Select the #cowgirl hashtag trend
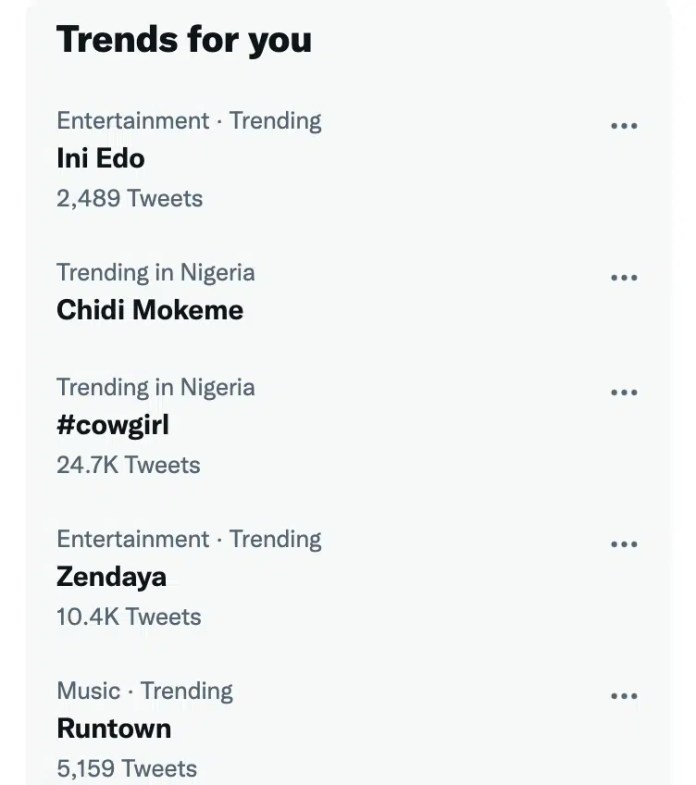Screen dimensions: 696x785 click(113, 425)
